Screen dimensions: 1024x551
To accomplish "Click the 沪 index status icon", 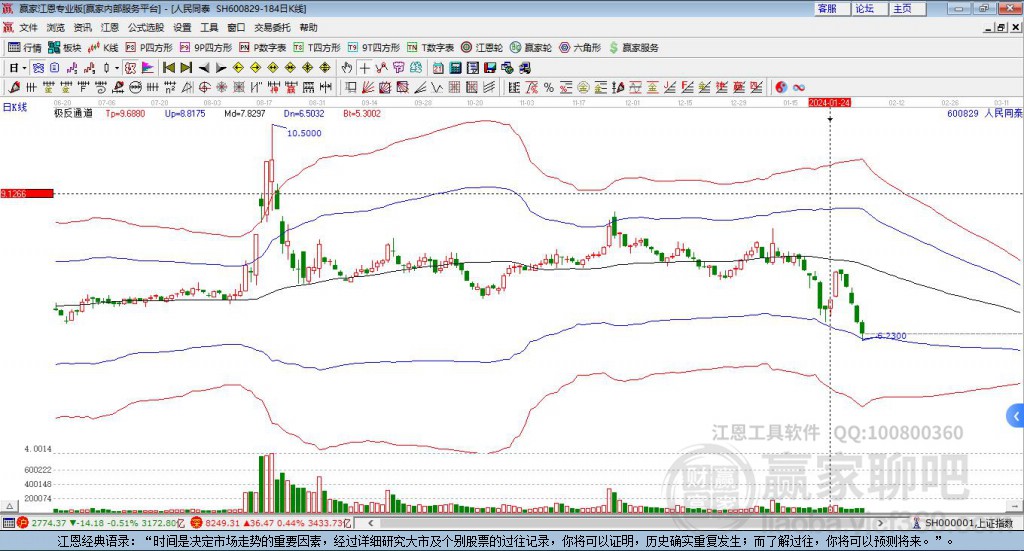I will (23, 523).
